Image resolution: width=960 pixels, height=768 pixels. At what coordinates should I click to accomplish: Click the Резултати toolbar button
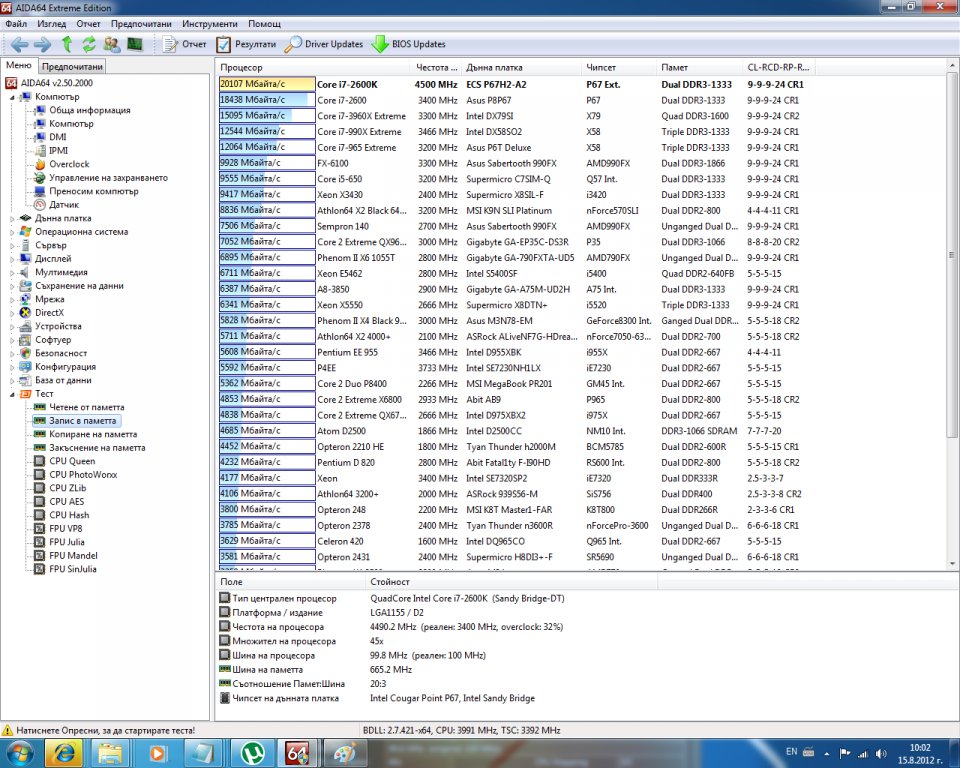246,44
